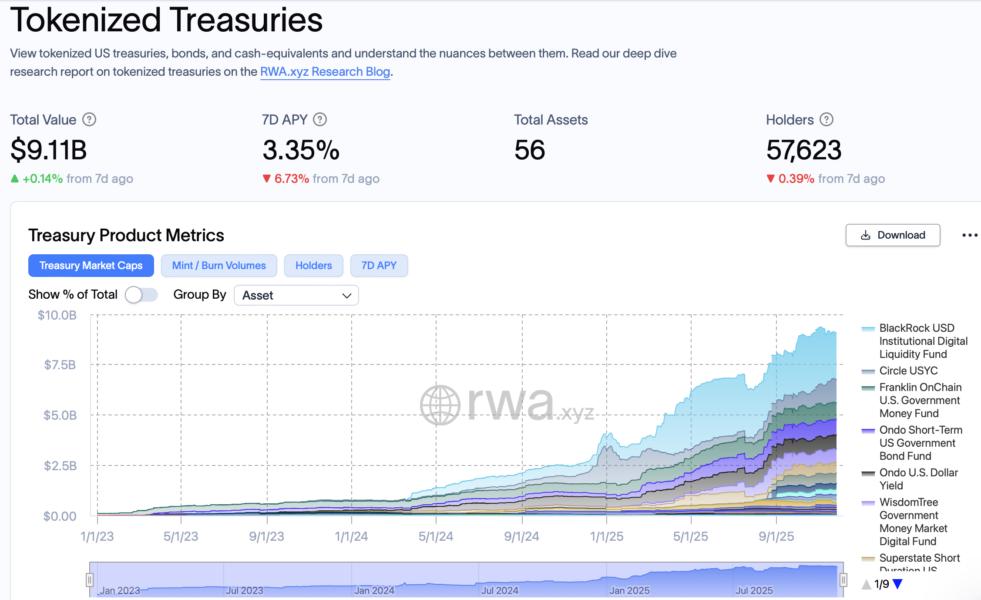
Task: Enable Show % of Total switch
Action: click(x=141, y=295)
